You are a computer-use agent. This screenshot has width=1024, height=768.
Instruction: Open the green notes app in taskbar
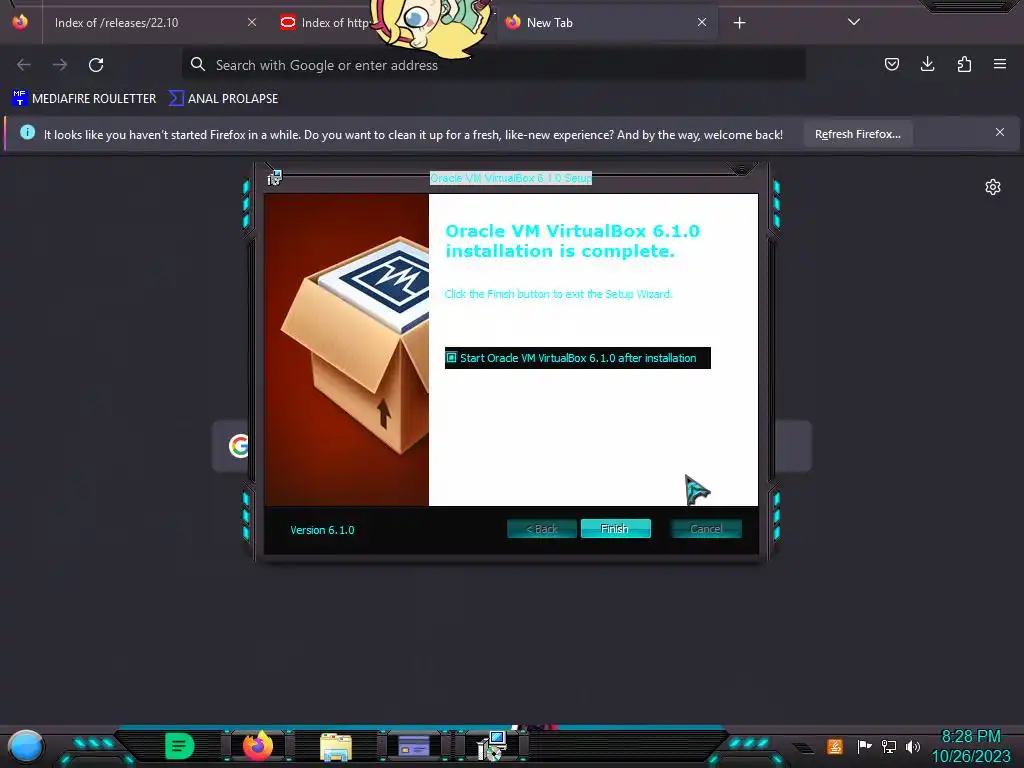click(180, 746)
